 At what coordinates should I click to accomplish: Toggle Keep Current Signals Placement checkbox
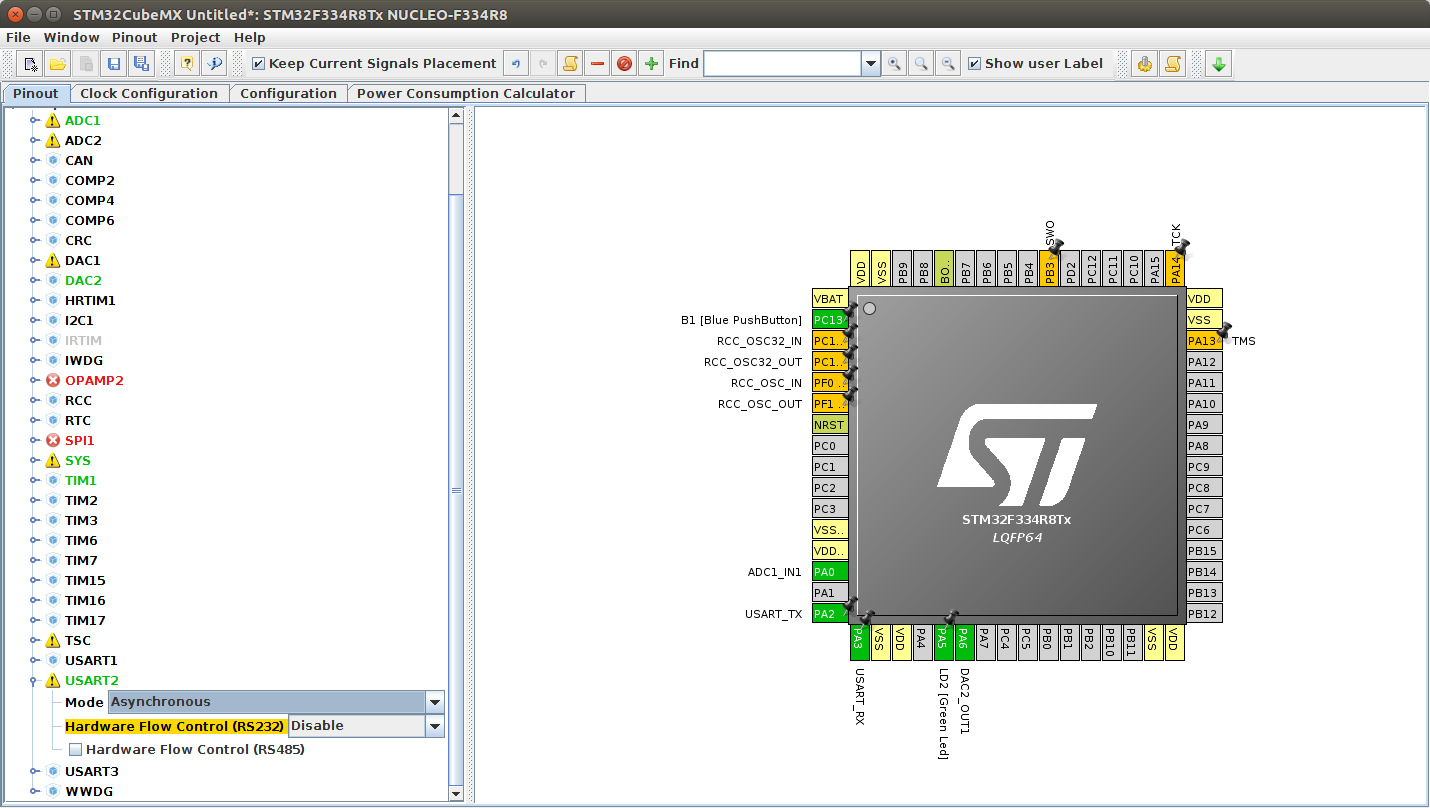pos(259,64)
